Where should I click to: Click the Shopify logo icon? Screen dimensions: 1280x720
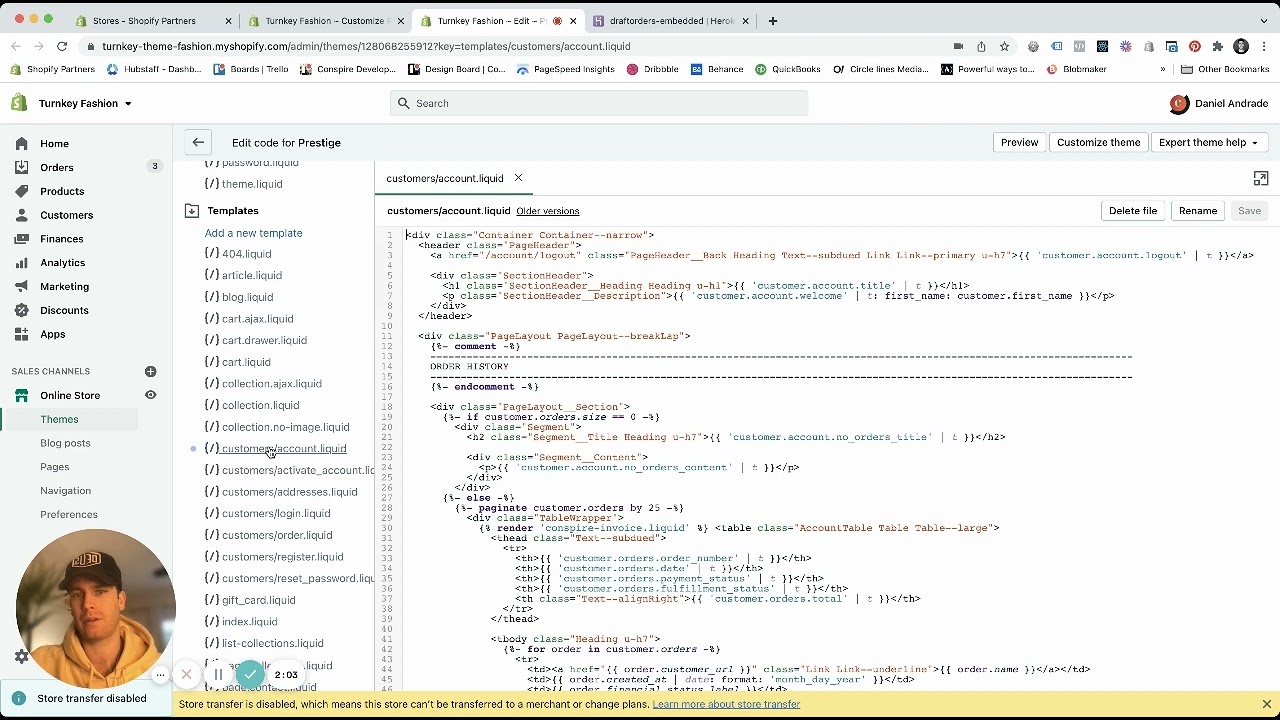click(19, 103)
